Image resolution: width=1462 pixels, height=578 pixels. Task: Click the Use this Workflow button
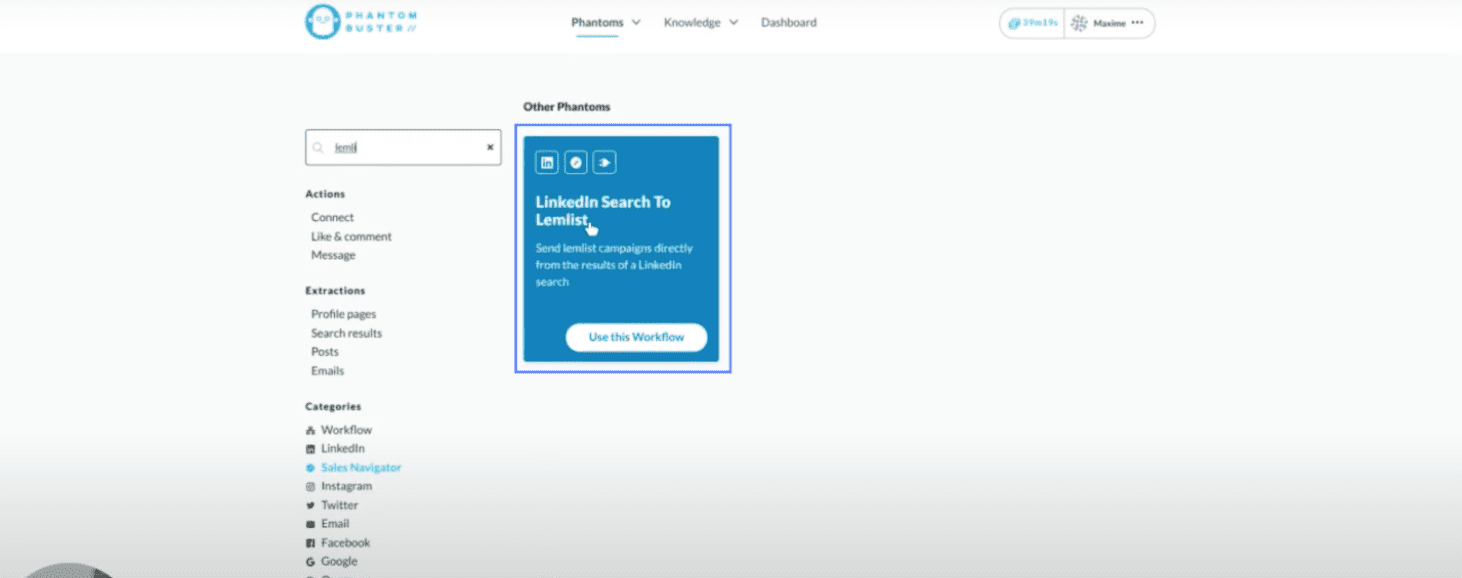point(636,337)
